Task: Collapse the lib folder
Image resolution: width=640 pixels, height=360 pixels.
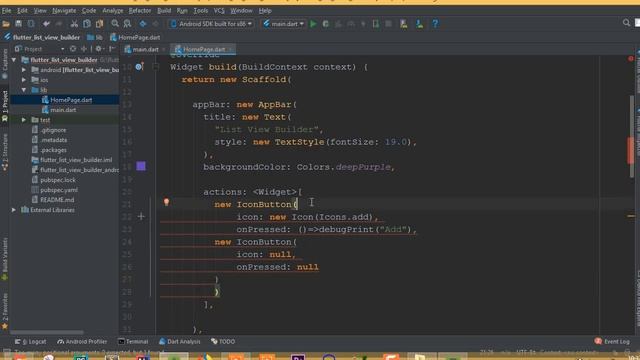Action: click(24, 90)
